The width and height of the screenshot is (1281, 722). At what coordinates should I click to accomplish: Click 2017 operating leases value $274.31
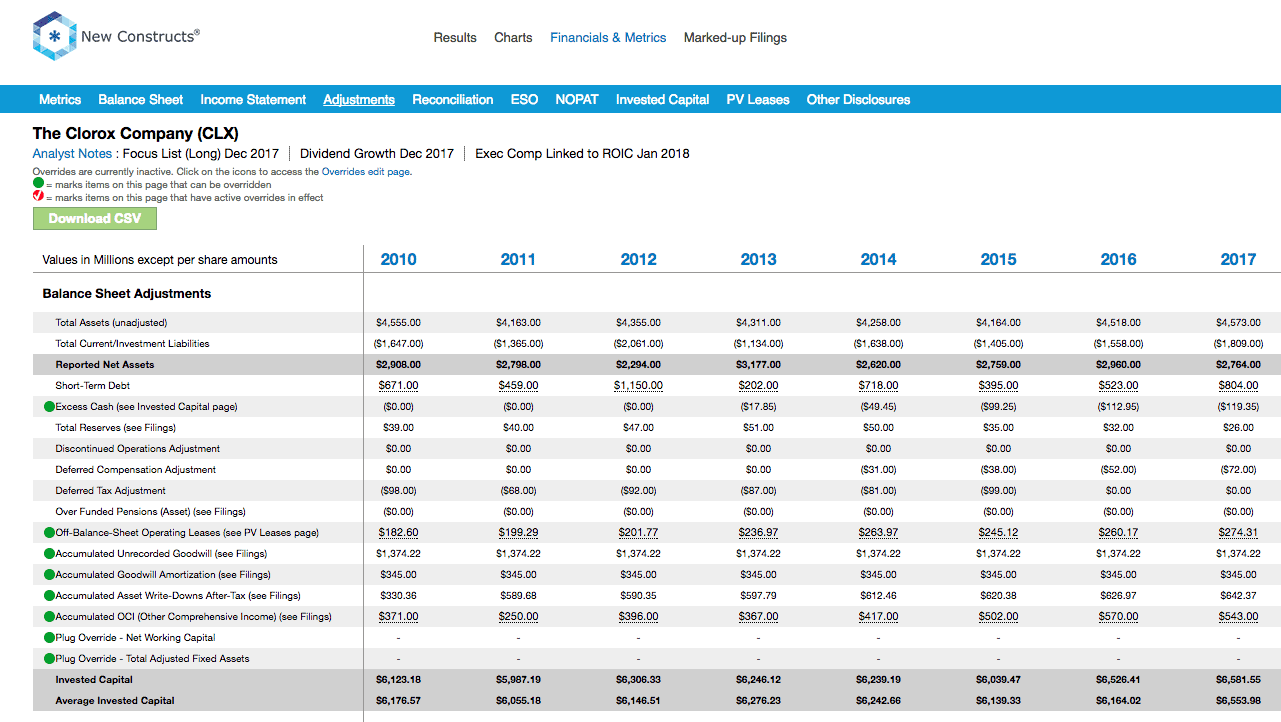(x=1238, y=533)
